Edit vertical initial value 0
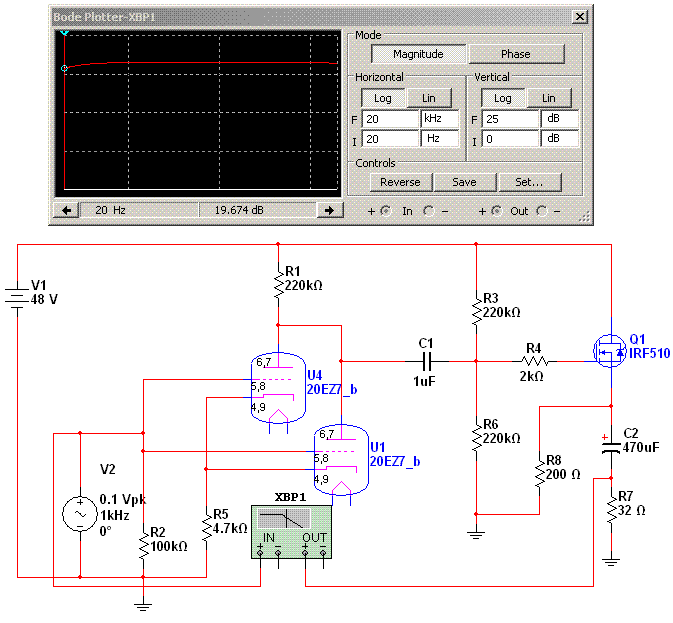This screenshot has width=673, height=623. tap(510, 139)
